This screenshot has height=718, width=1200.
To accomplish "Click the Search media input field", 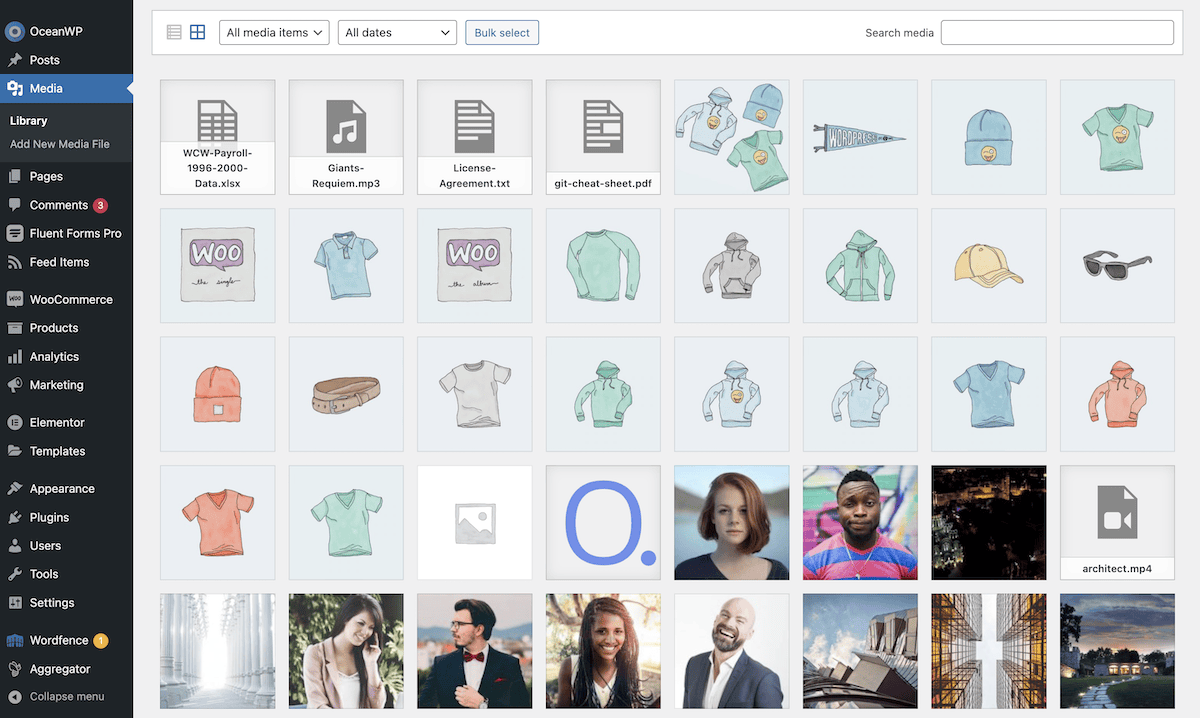I will coord(1057,33).
